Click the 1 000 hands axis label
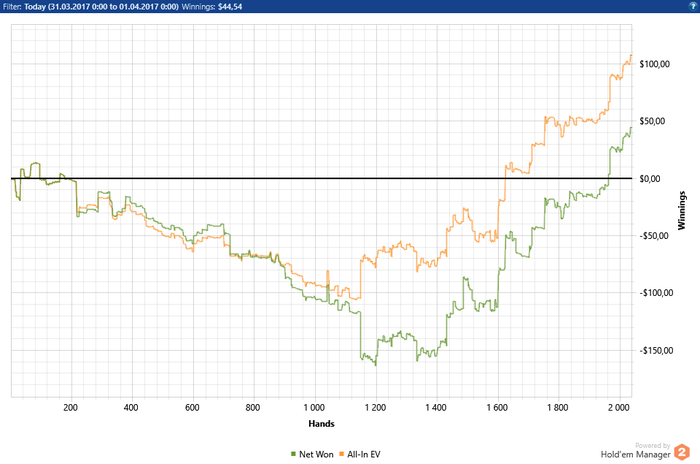 (x=314, y=407)
